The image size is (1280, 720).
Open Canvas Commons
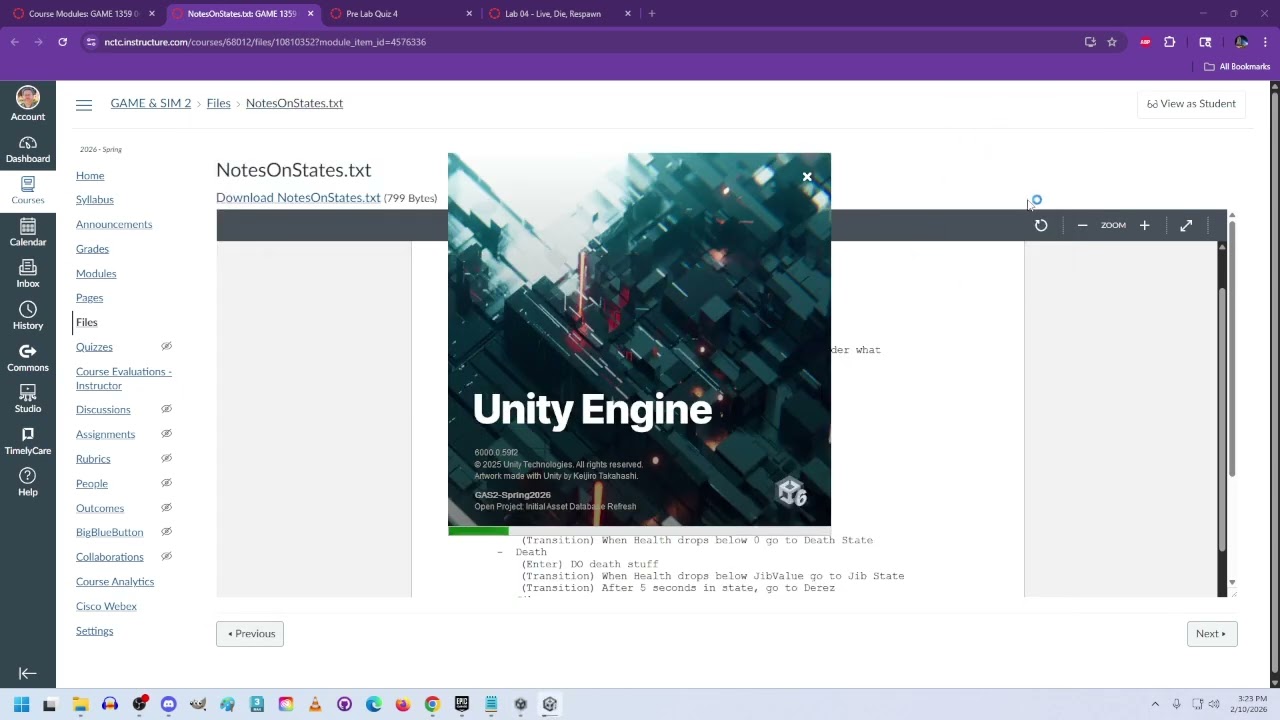click(x=28, y=358)
